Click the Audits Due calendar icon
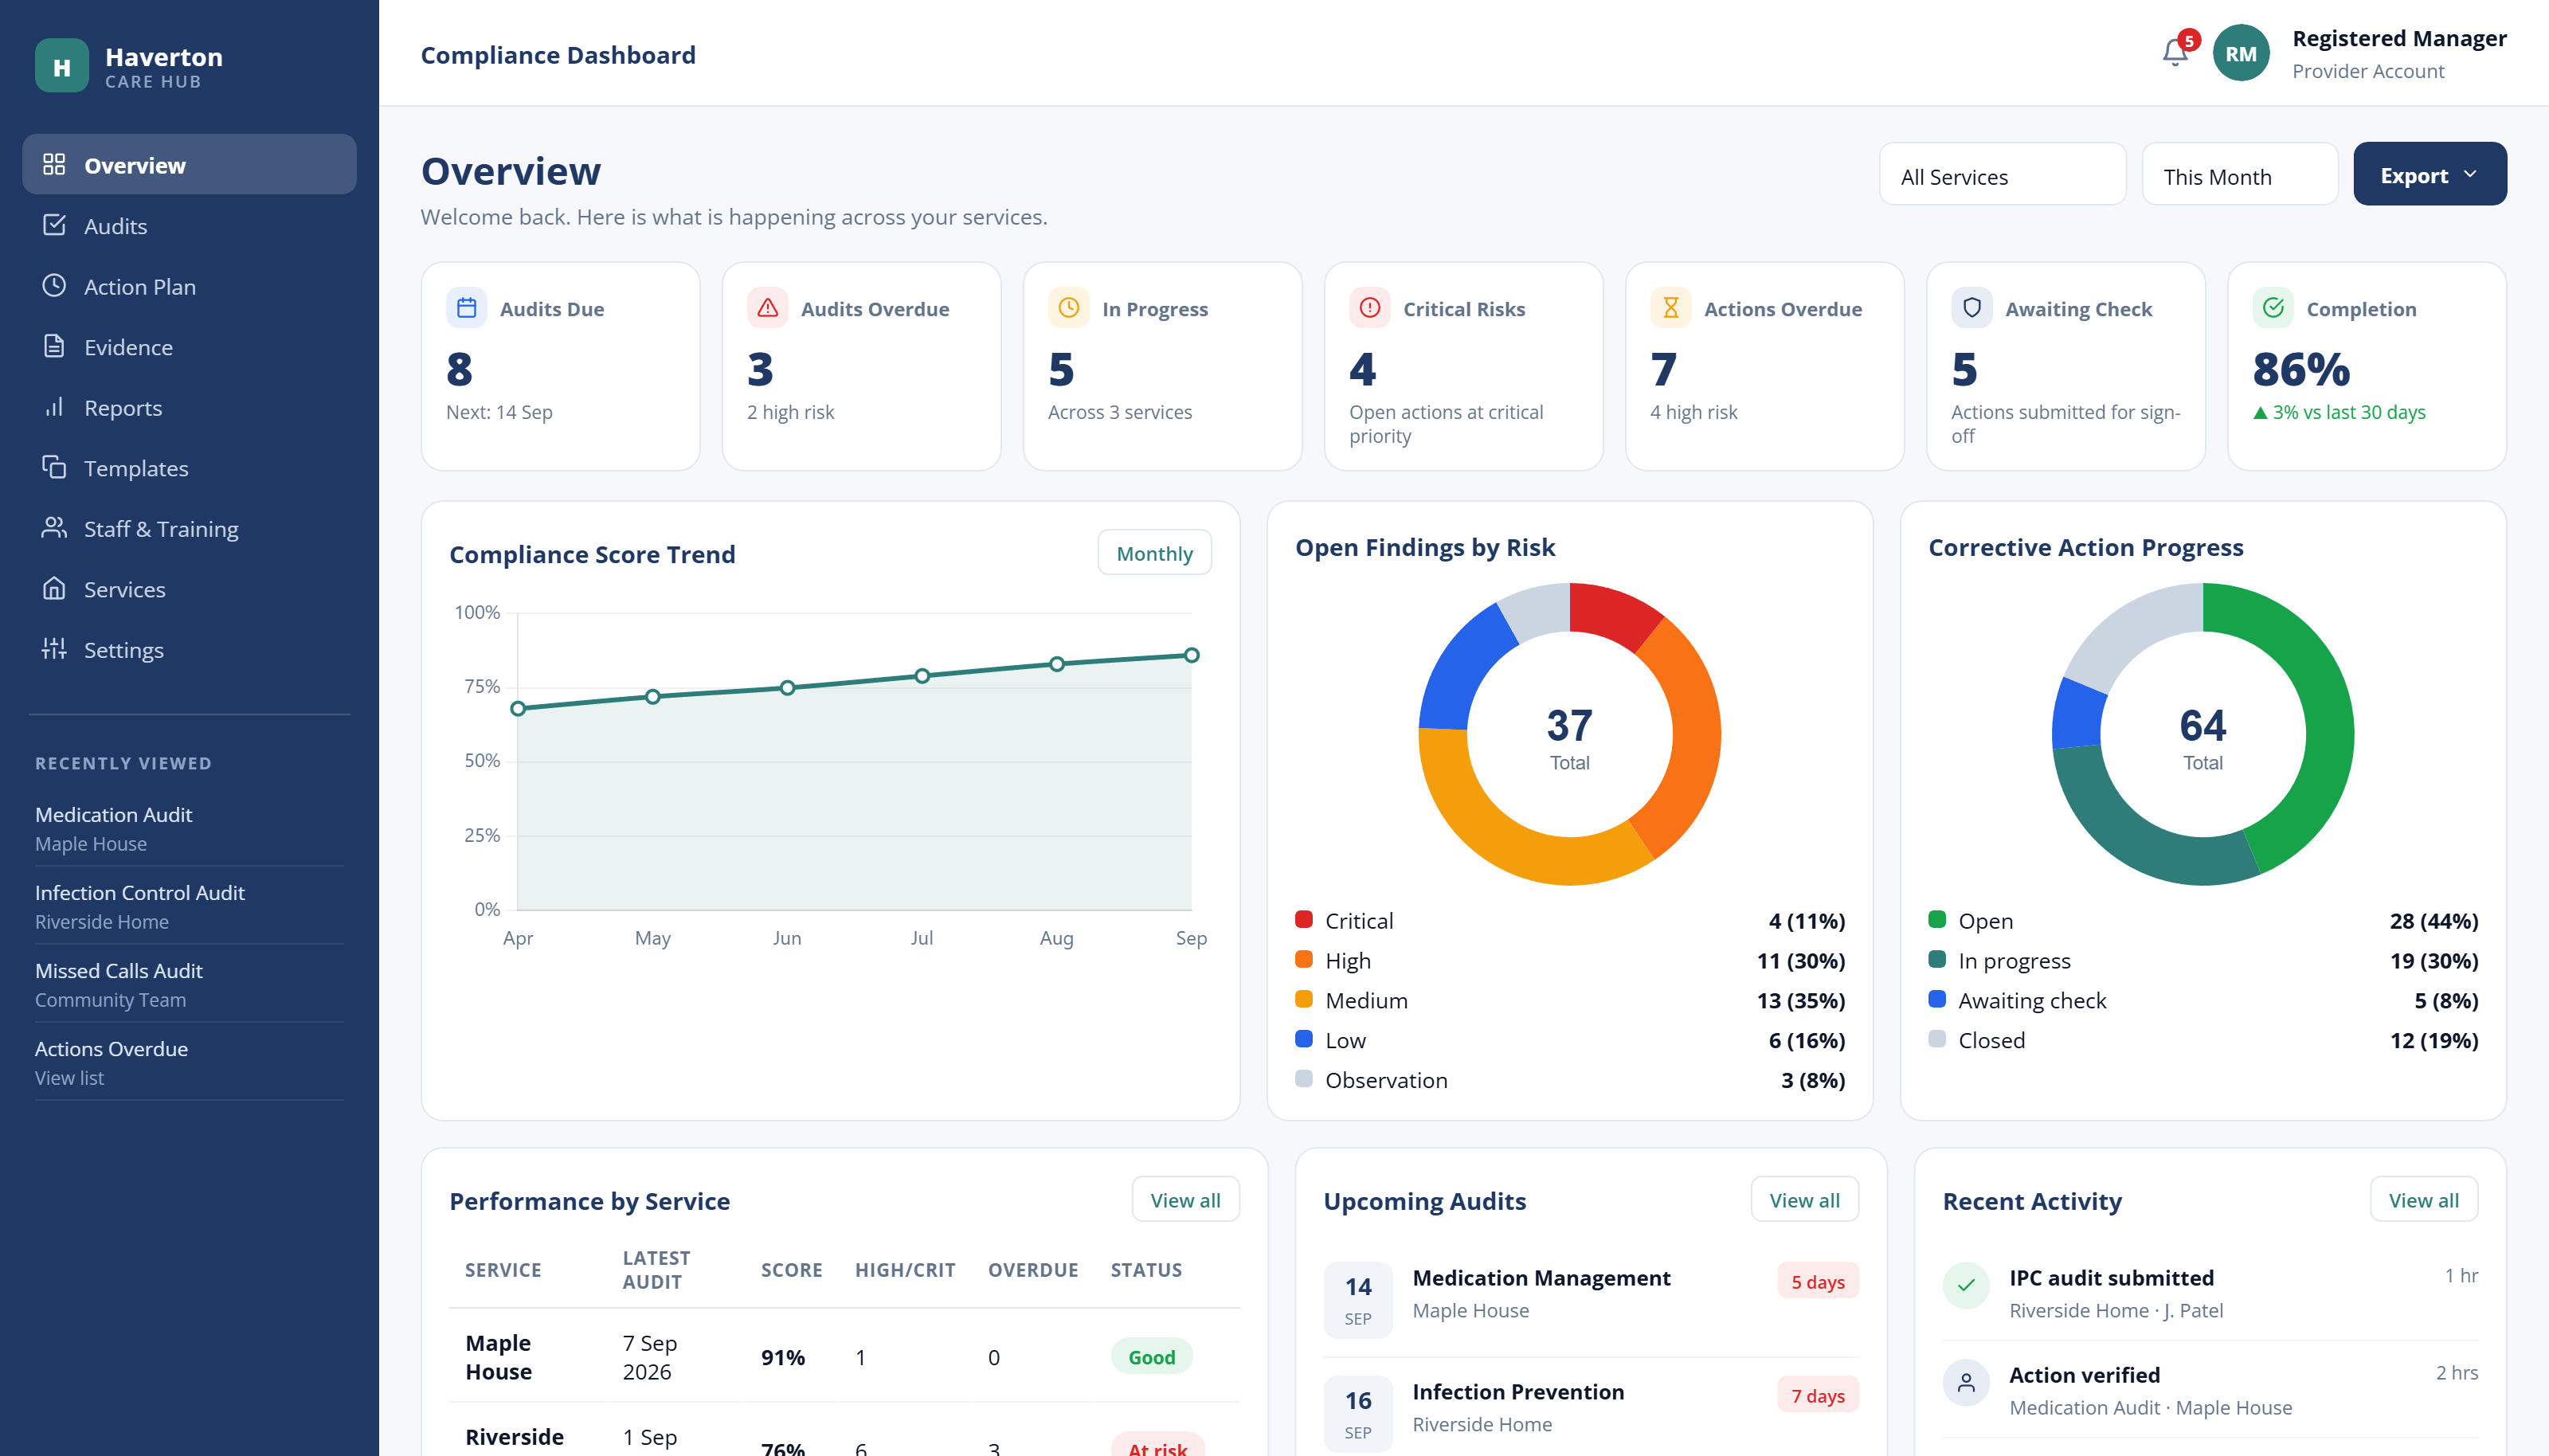 coord(466,308)
